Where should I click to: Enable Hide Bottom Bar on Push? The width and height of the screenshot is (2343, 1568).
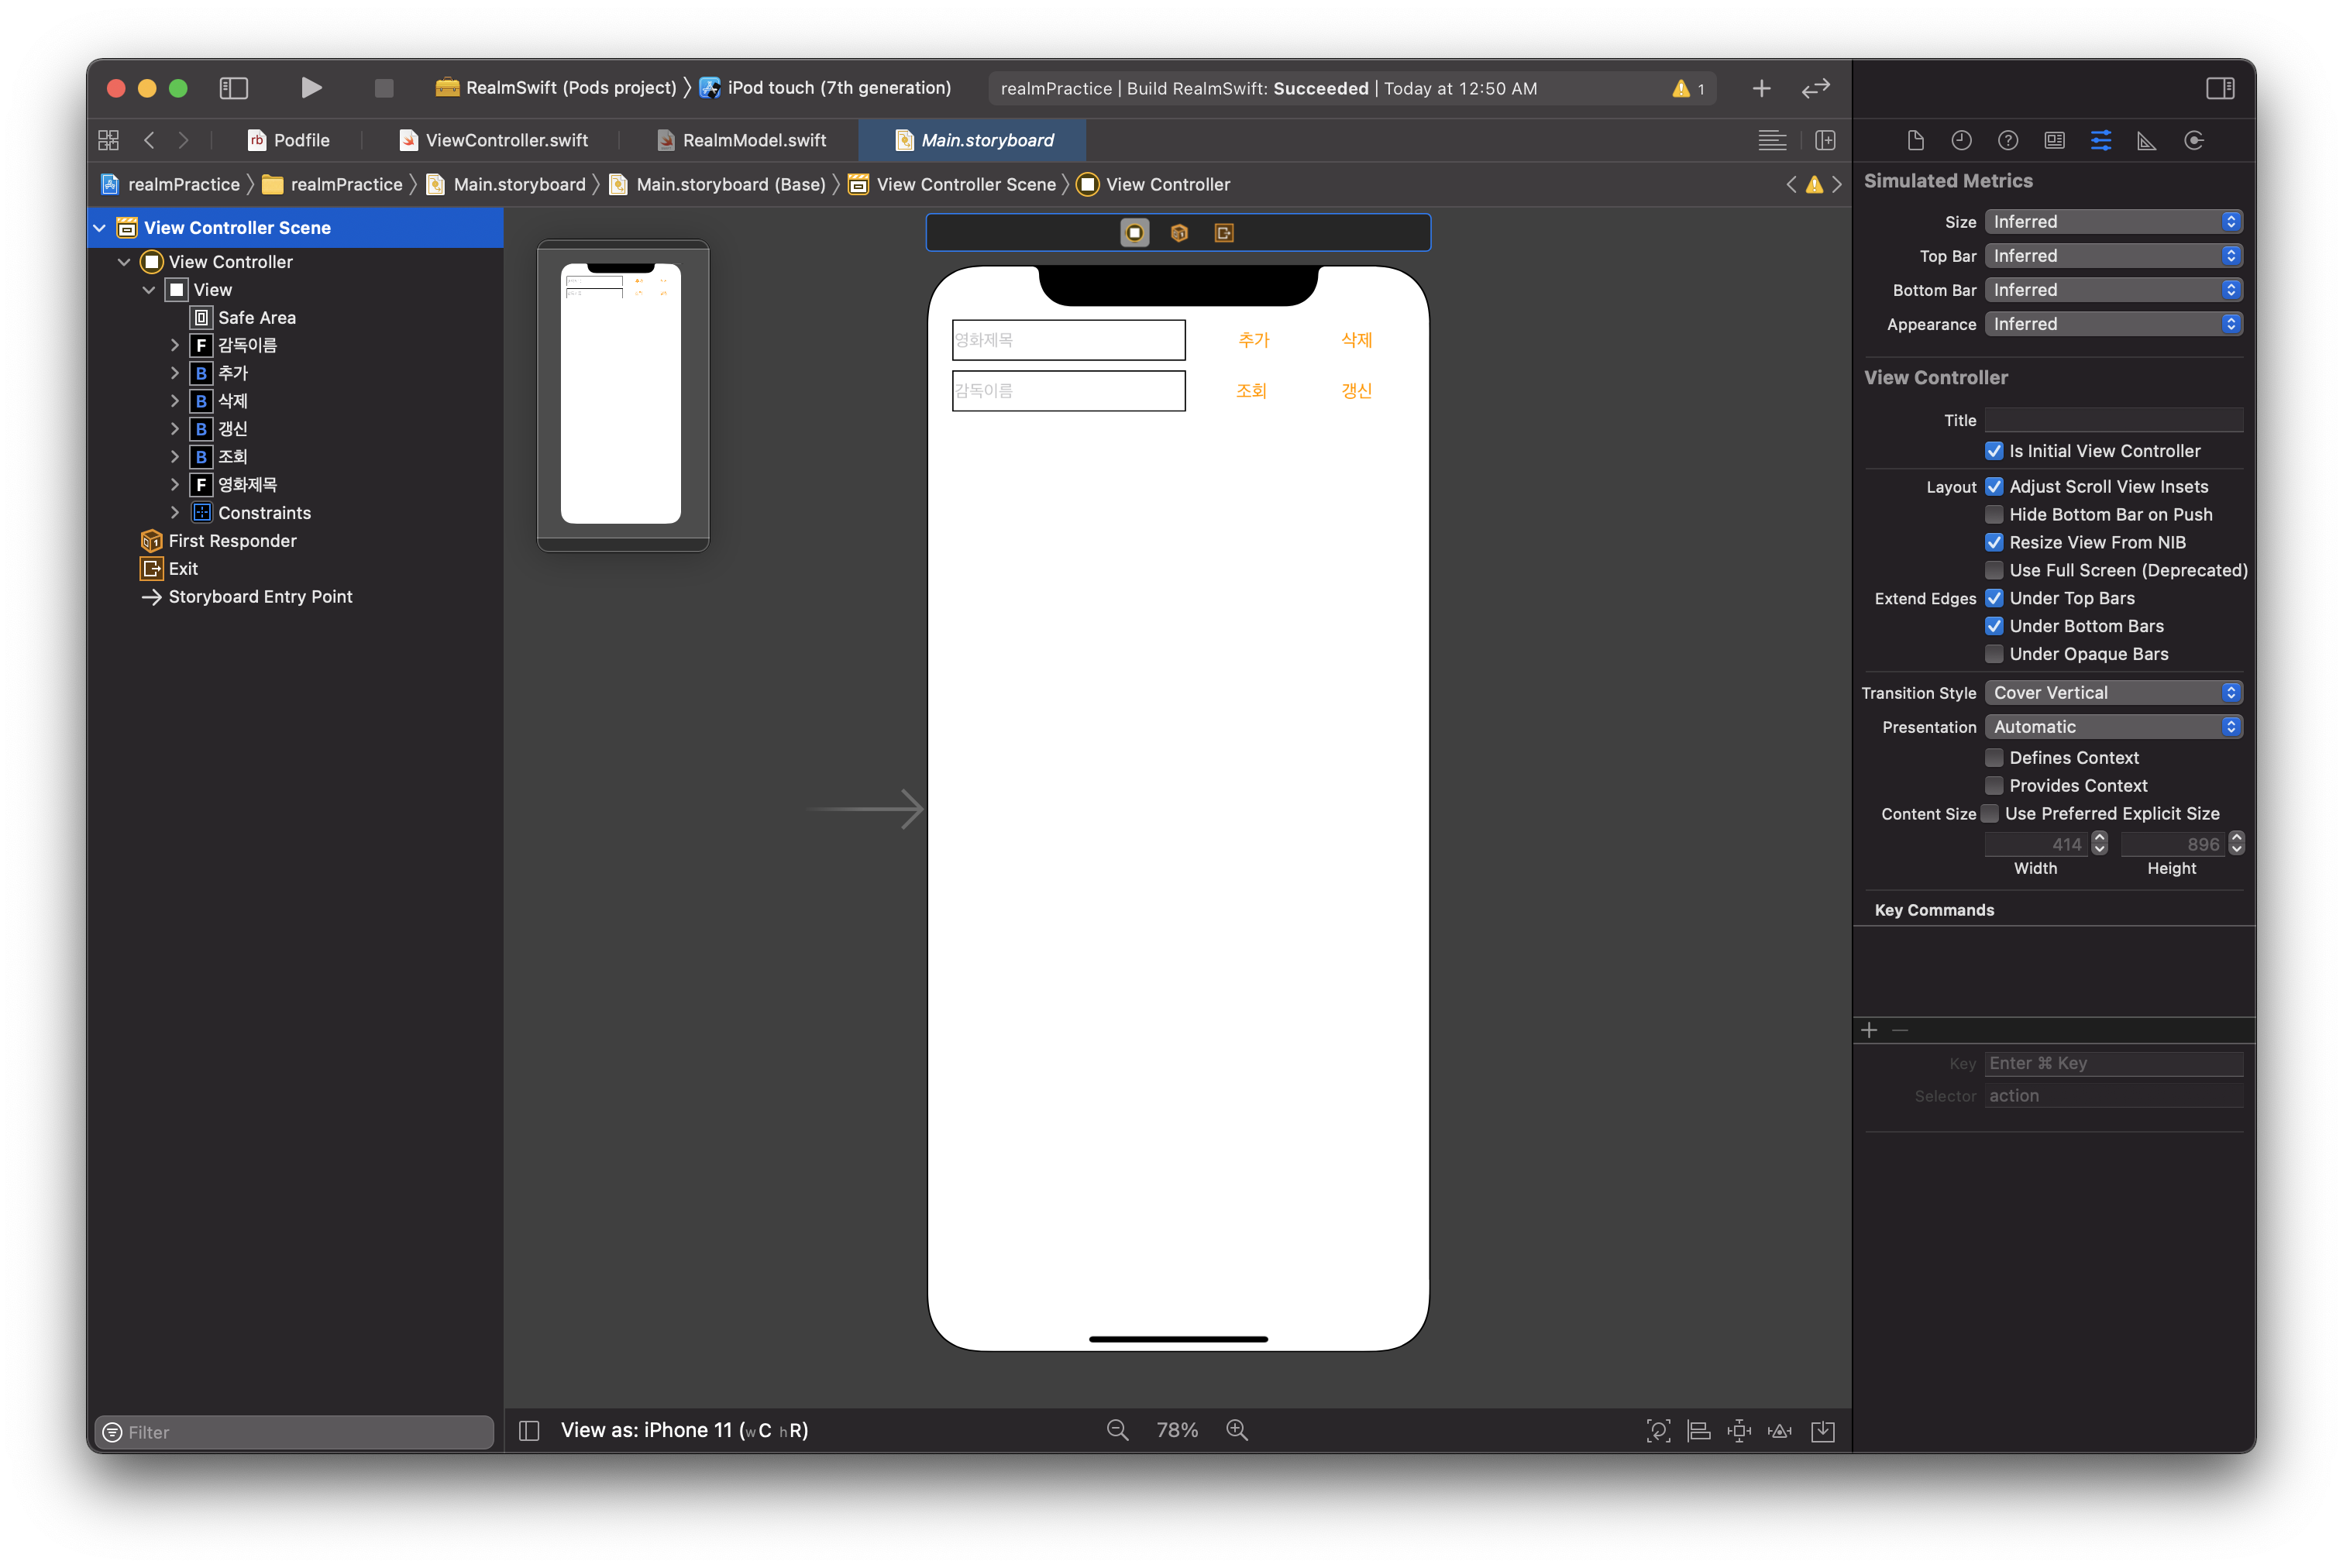pos(1994,514)
